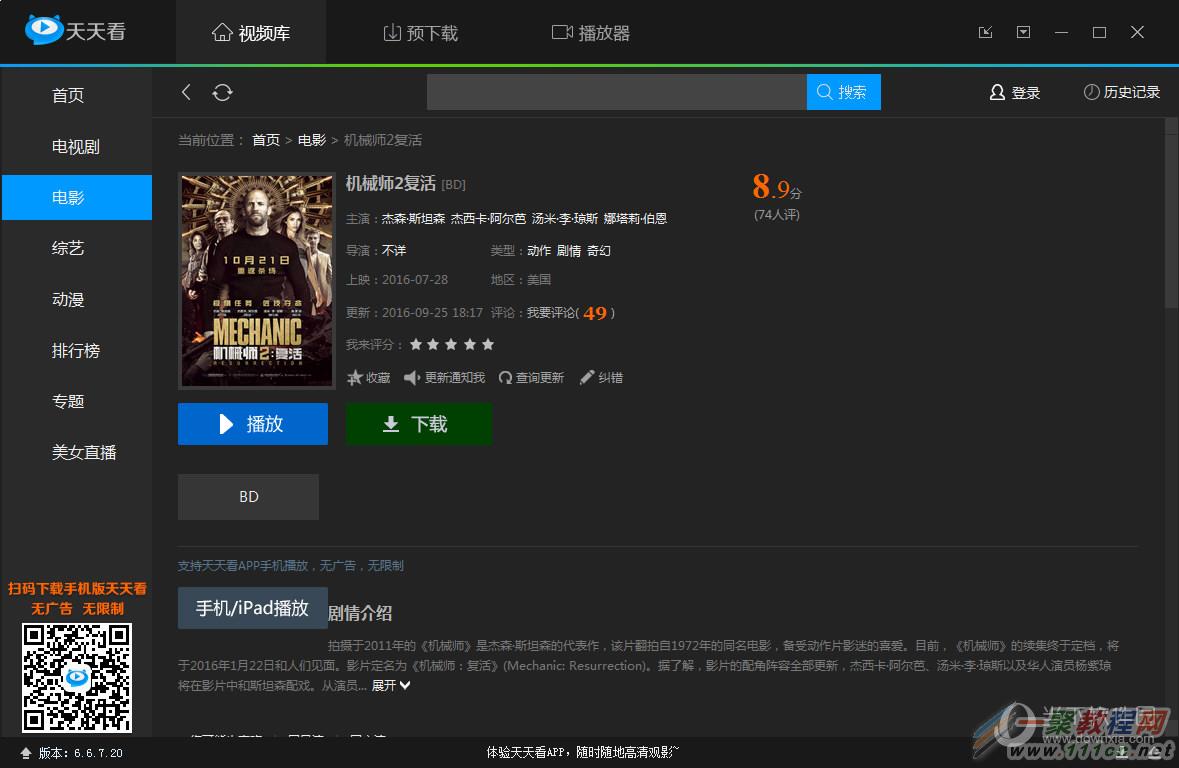Click actor link 杰西卡·阿尔芭
1179x768 pixels.
point(488,219)
